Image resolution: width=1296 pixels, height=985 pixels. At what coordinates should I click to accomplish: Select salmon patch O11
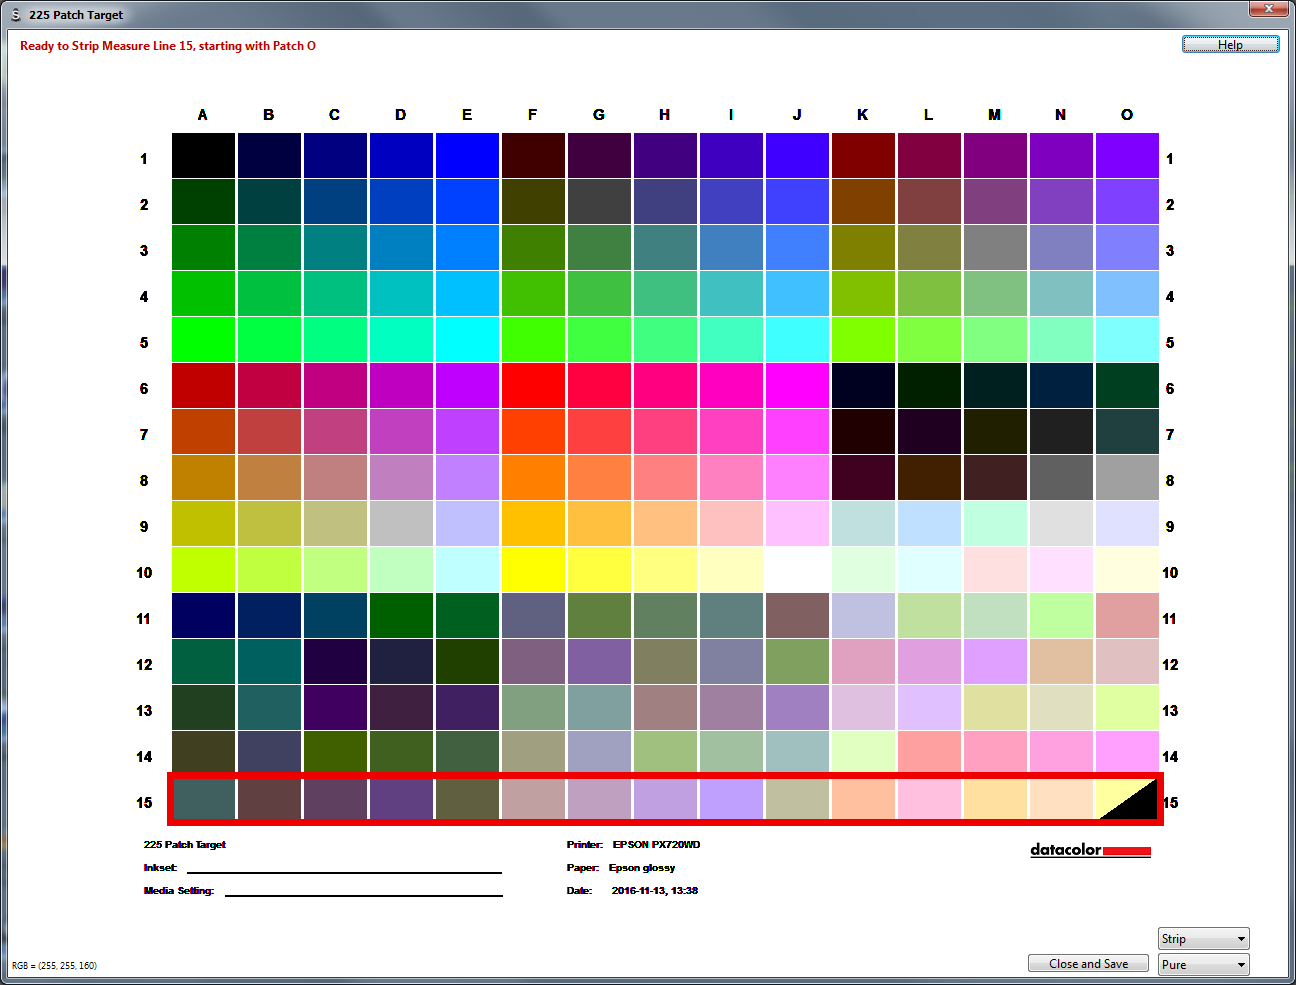1127,616
